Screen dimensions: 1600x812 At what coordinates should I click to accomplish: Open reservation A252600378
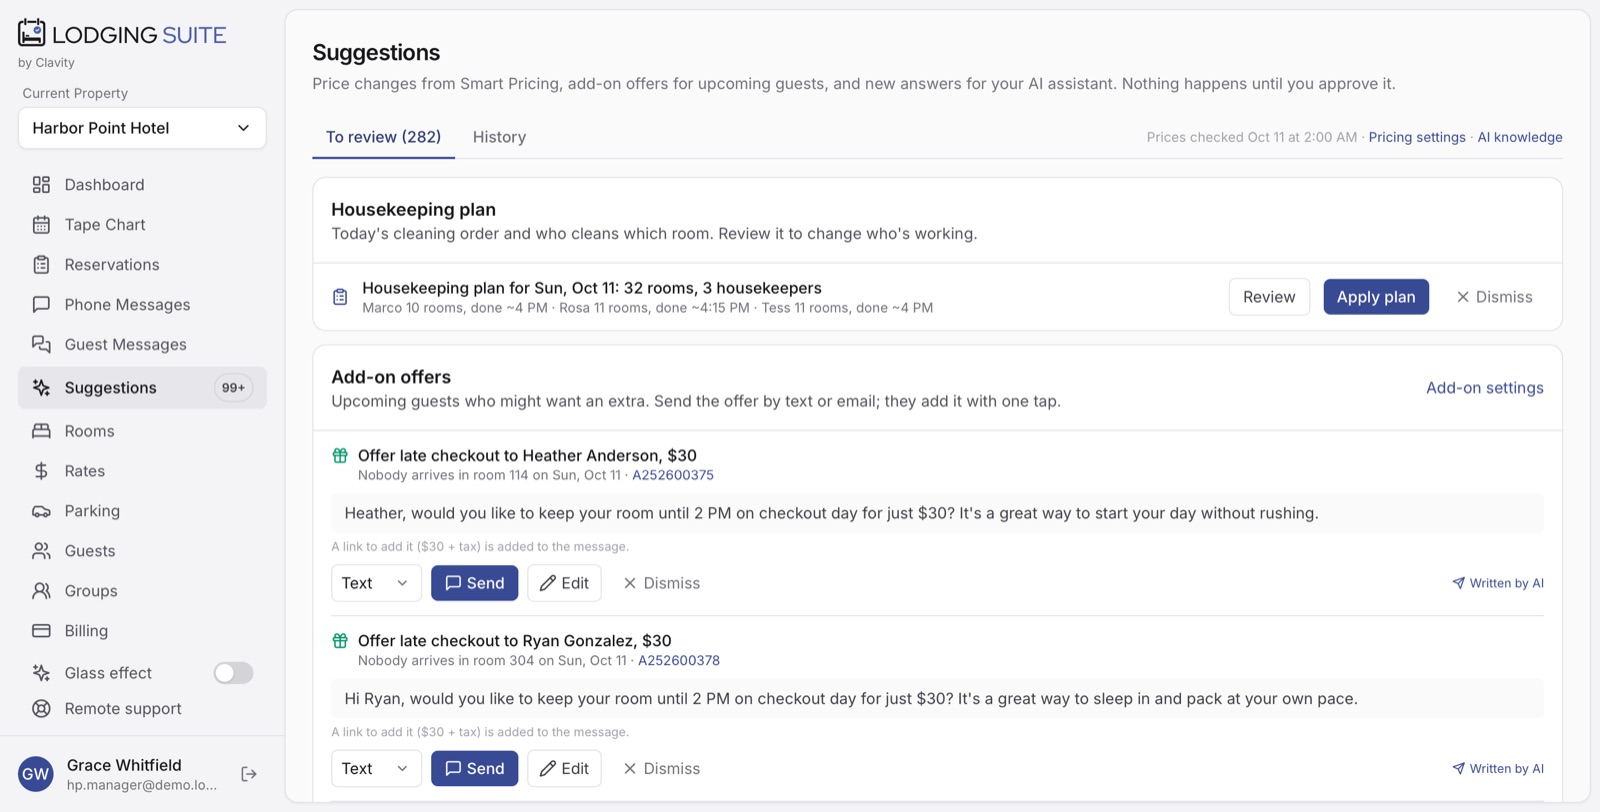tap(679, 660)
